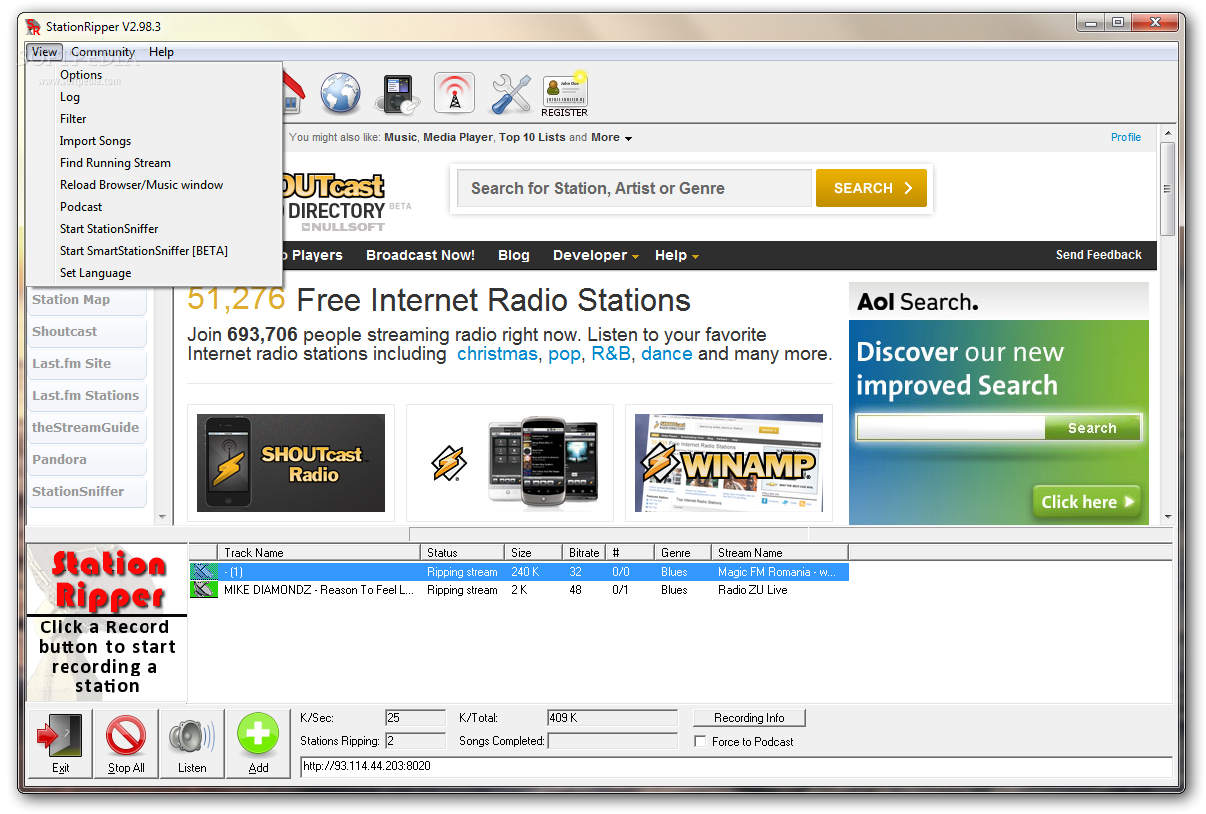Image resolution: width=1206 pixels, height=814 pixels.
Task: Expand the Help dropdown on SHOUTcast navbar
Action: 677,255
